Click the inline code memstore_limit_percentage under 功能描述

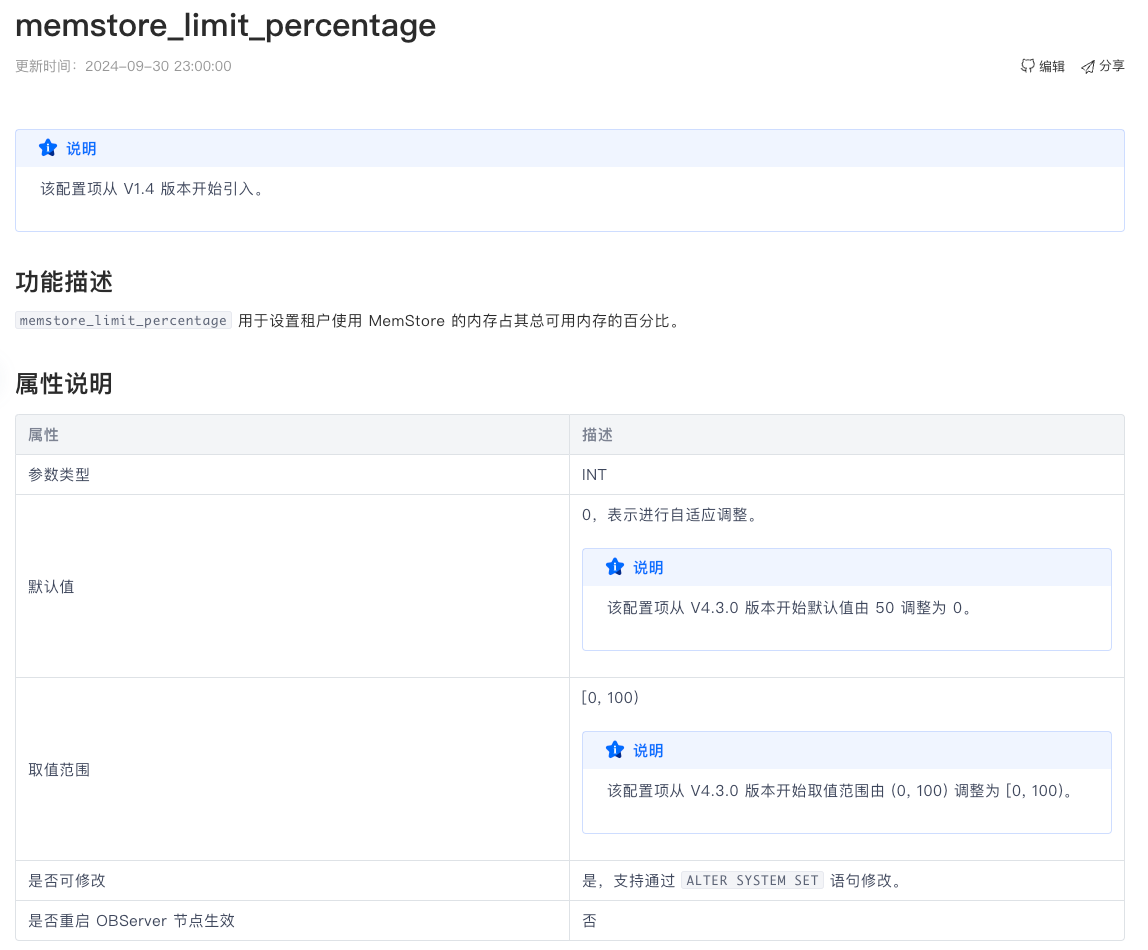point(123,321)
